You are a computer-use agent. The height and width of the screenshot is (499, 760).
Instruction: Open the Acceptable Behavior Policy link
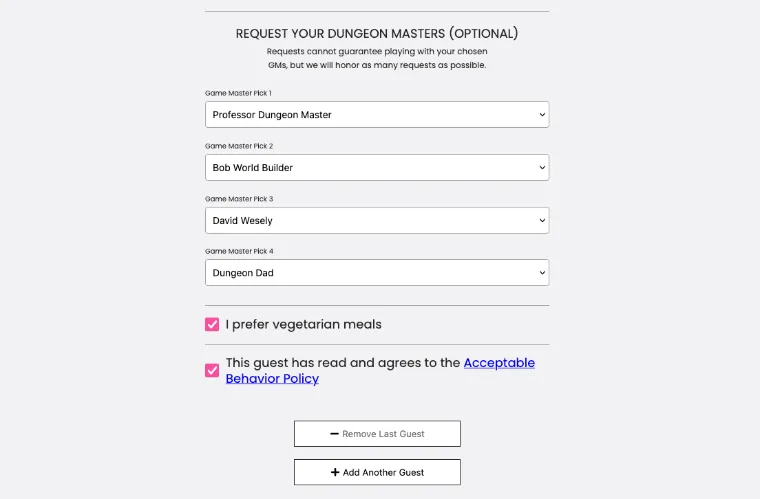(x=498, y=363)
